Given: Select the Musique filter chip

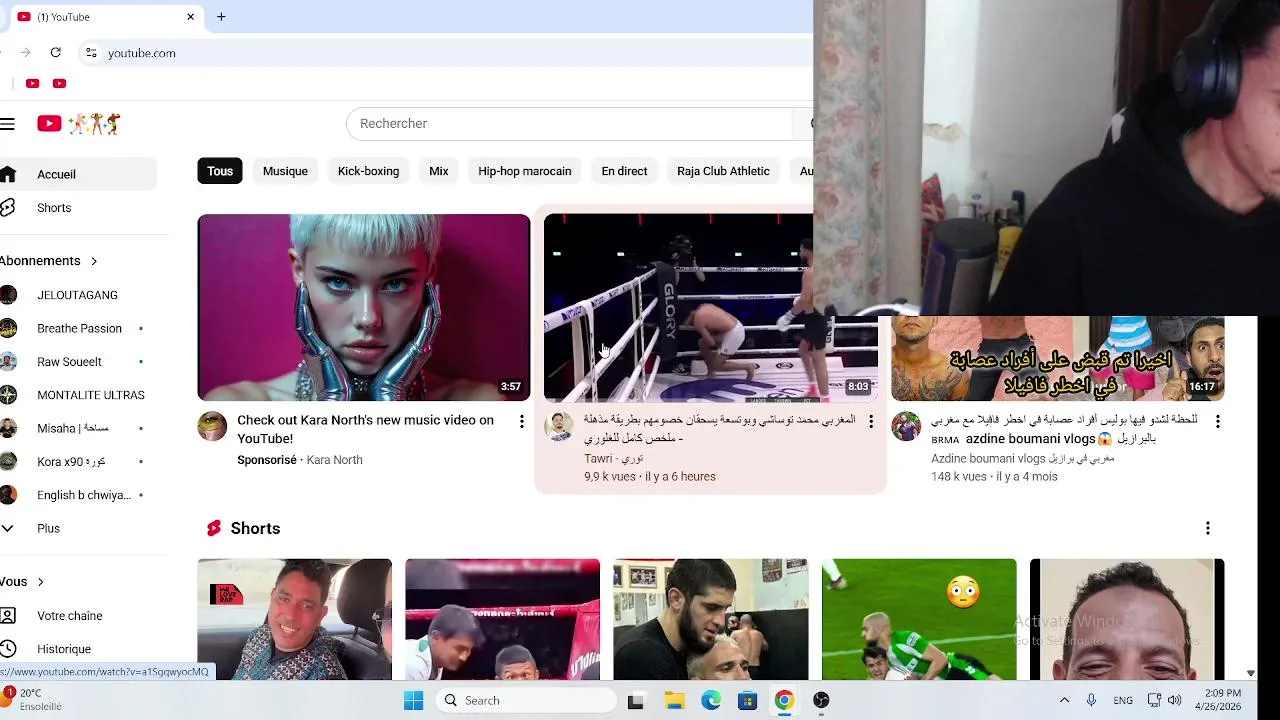Looking at the screenshot, I should [x=285, y=171].
